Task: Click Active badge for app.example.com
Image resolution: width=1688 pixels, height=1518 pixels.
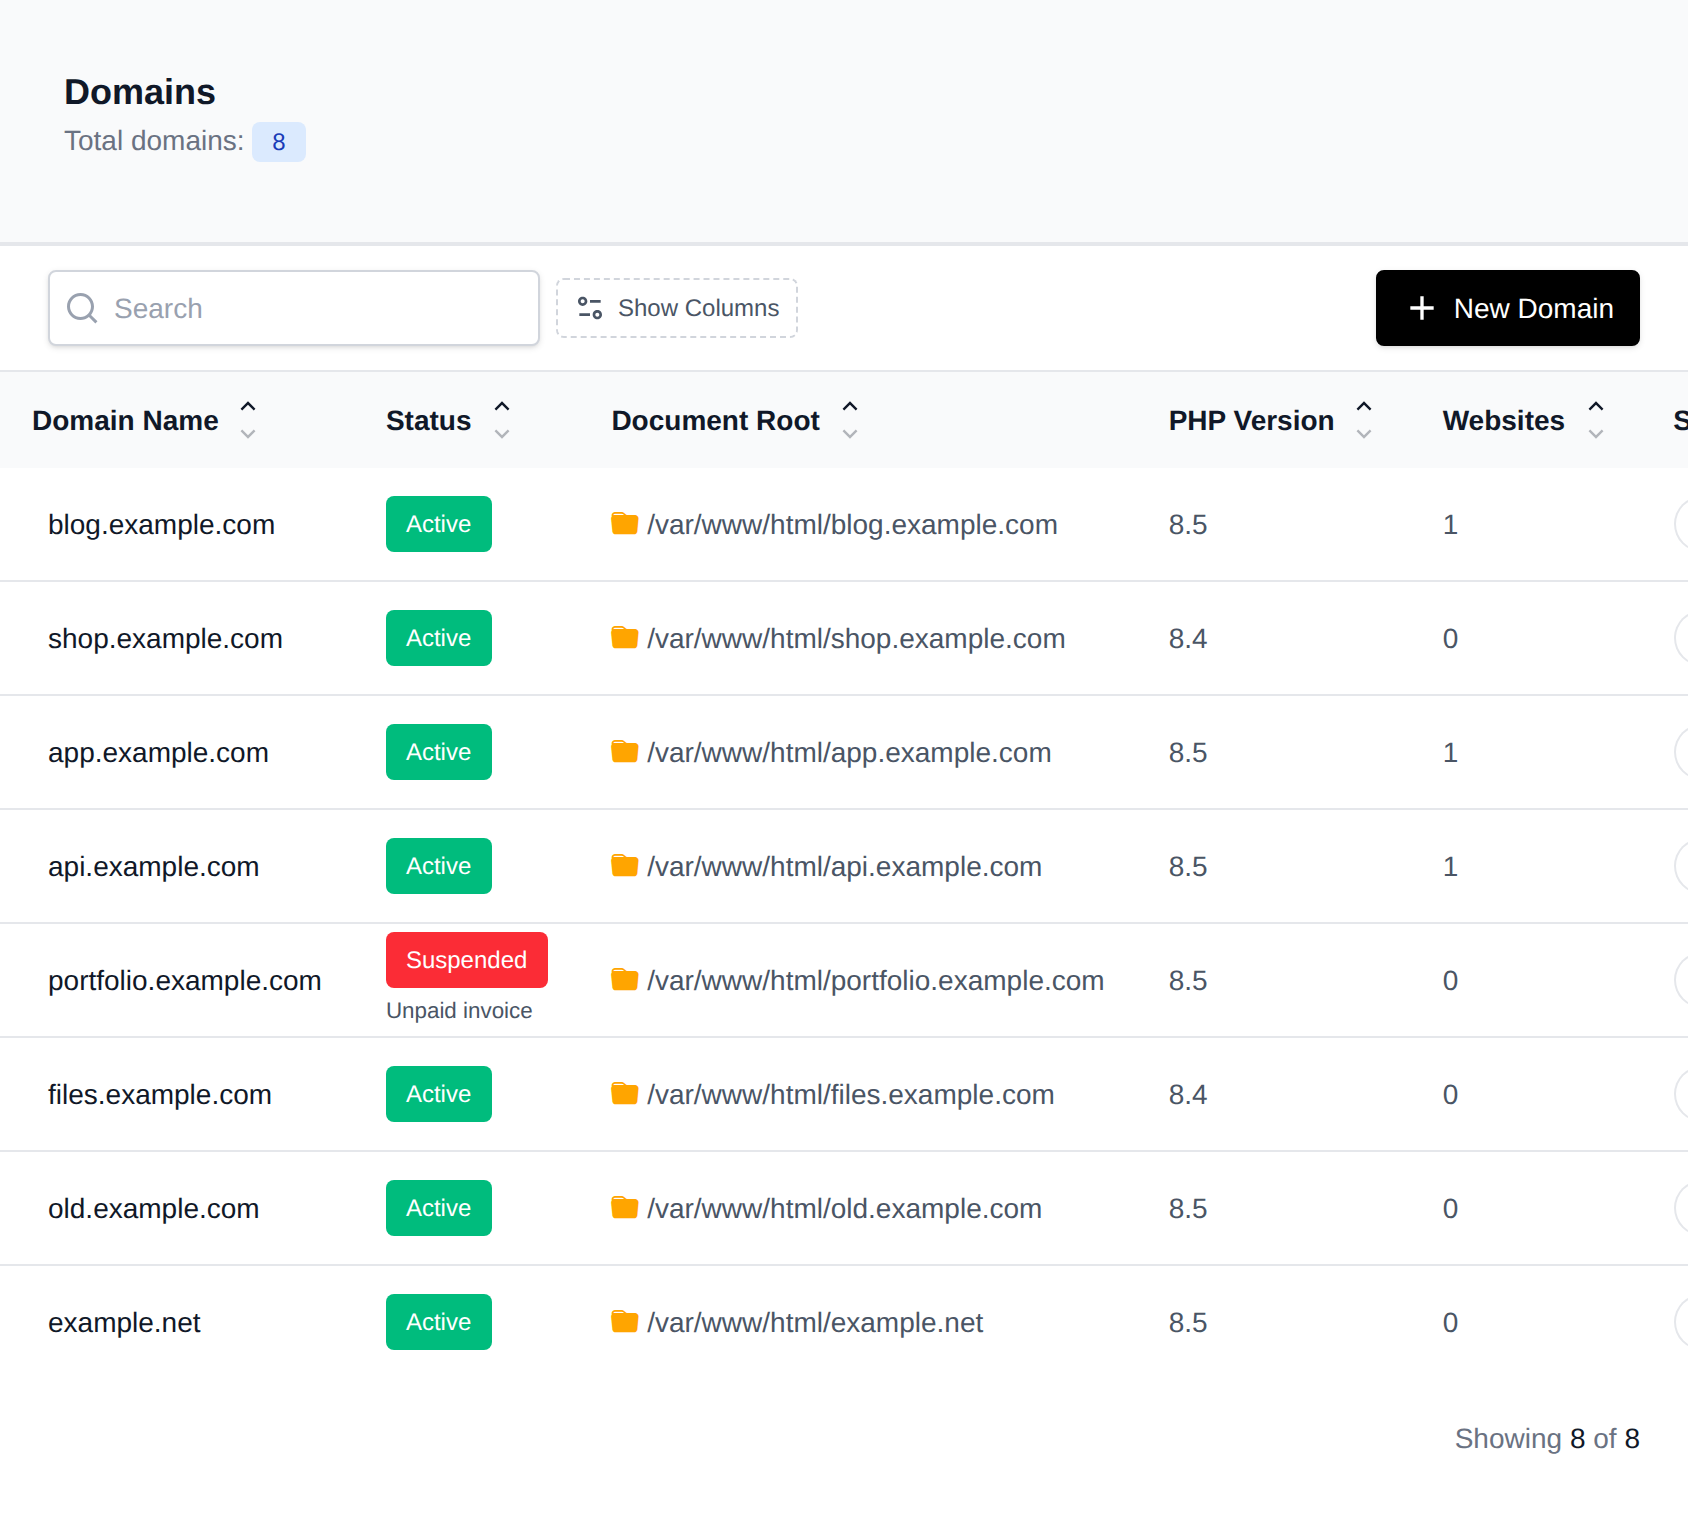Action: click(x=439, y=752)
